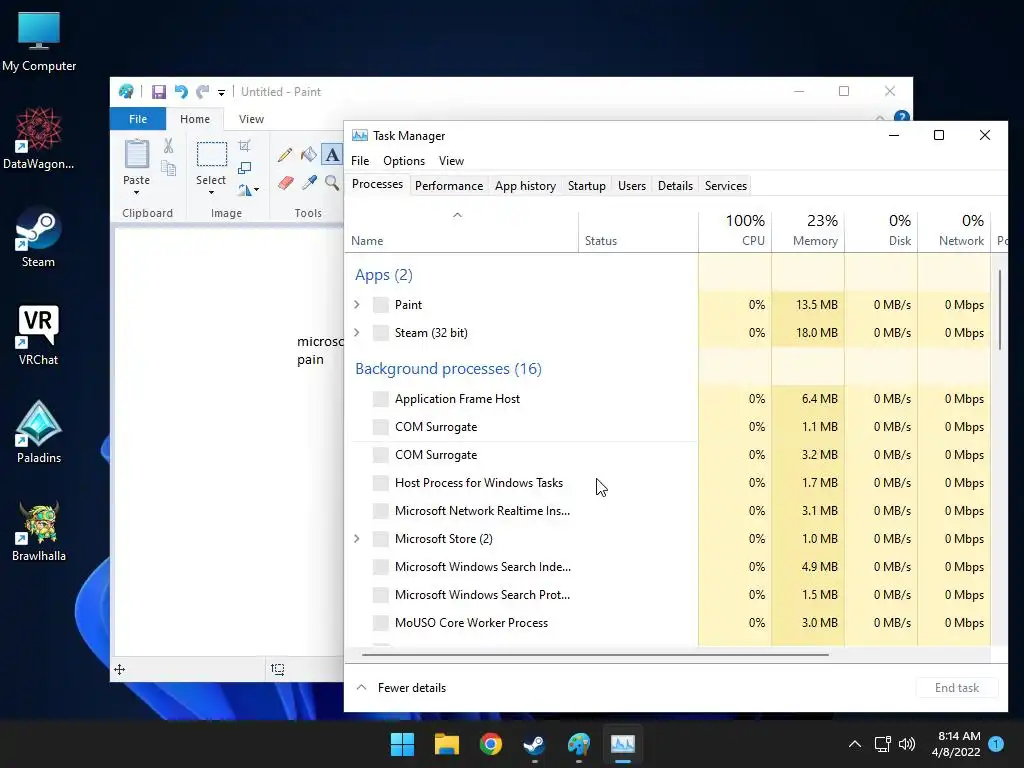The height and width of the screenshot is (768, 1024).
Task: Select the Pencil tool in Paint
Action: click(x=285, y=155)
